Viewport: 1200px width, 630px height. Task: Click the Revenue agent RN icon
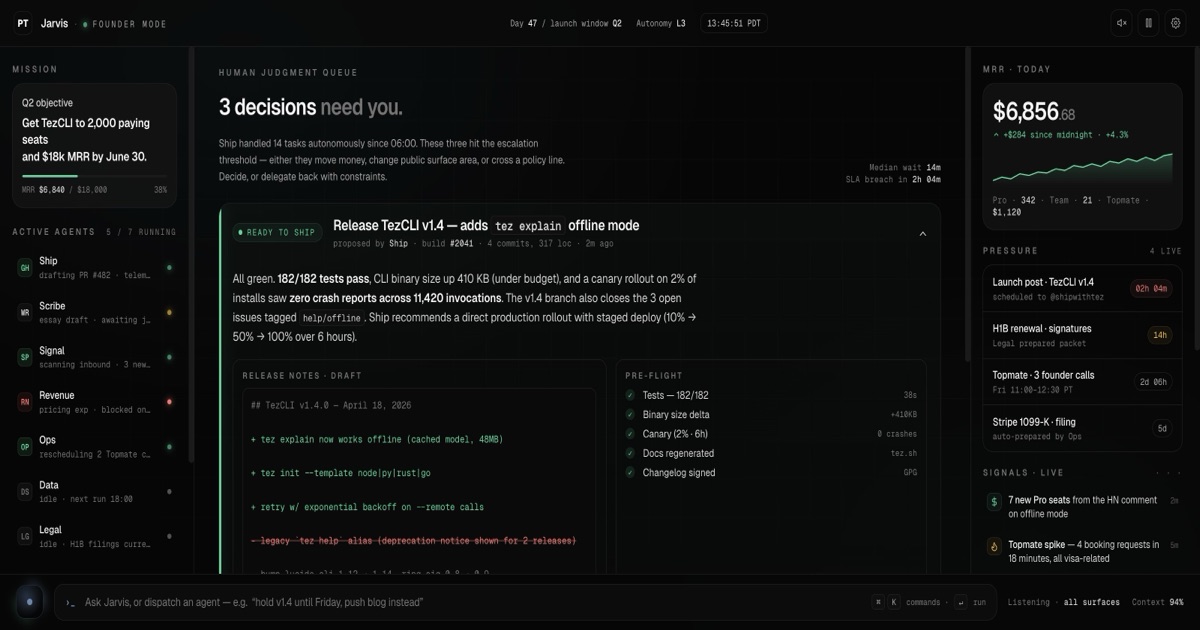25,402
